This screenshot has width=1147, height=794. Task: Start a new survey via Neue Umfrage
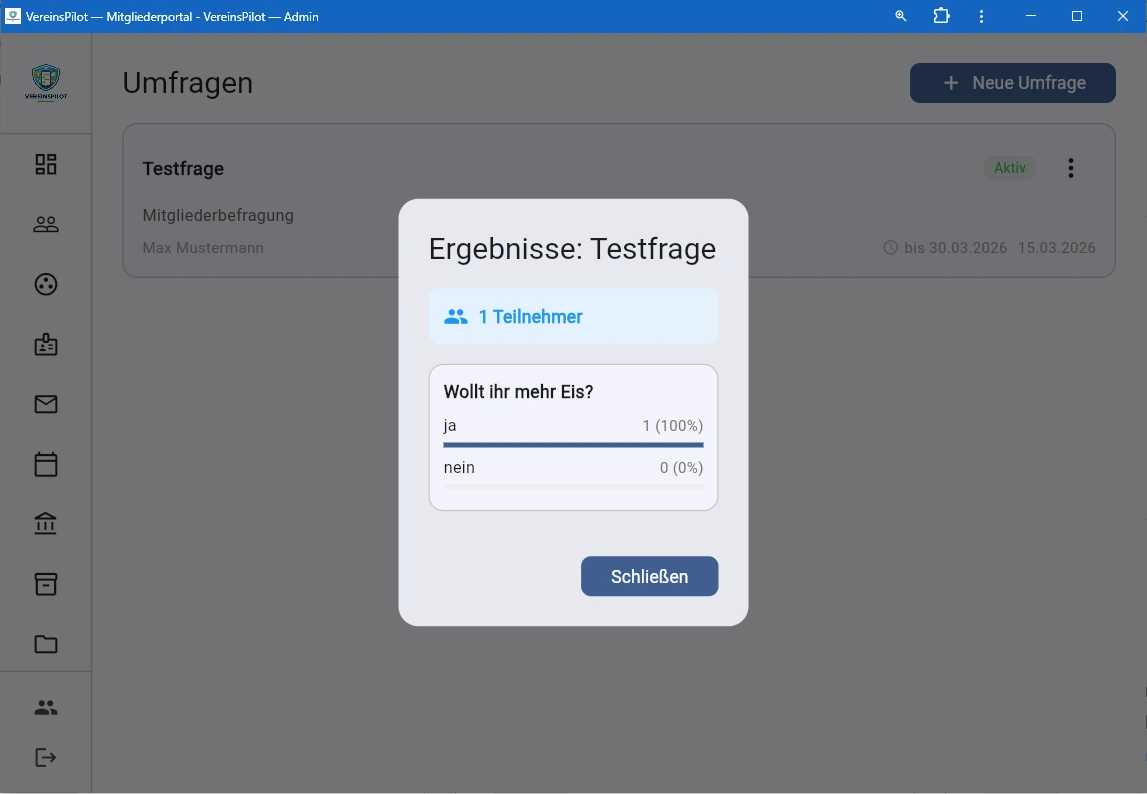[x=1012, y=83]
